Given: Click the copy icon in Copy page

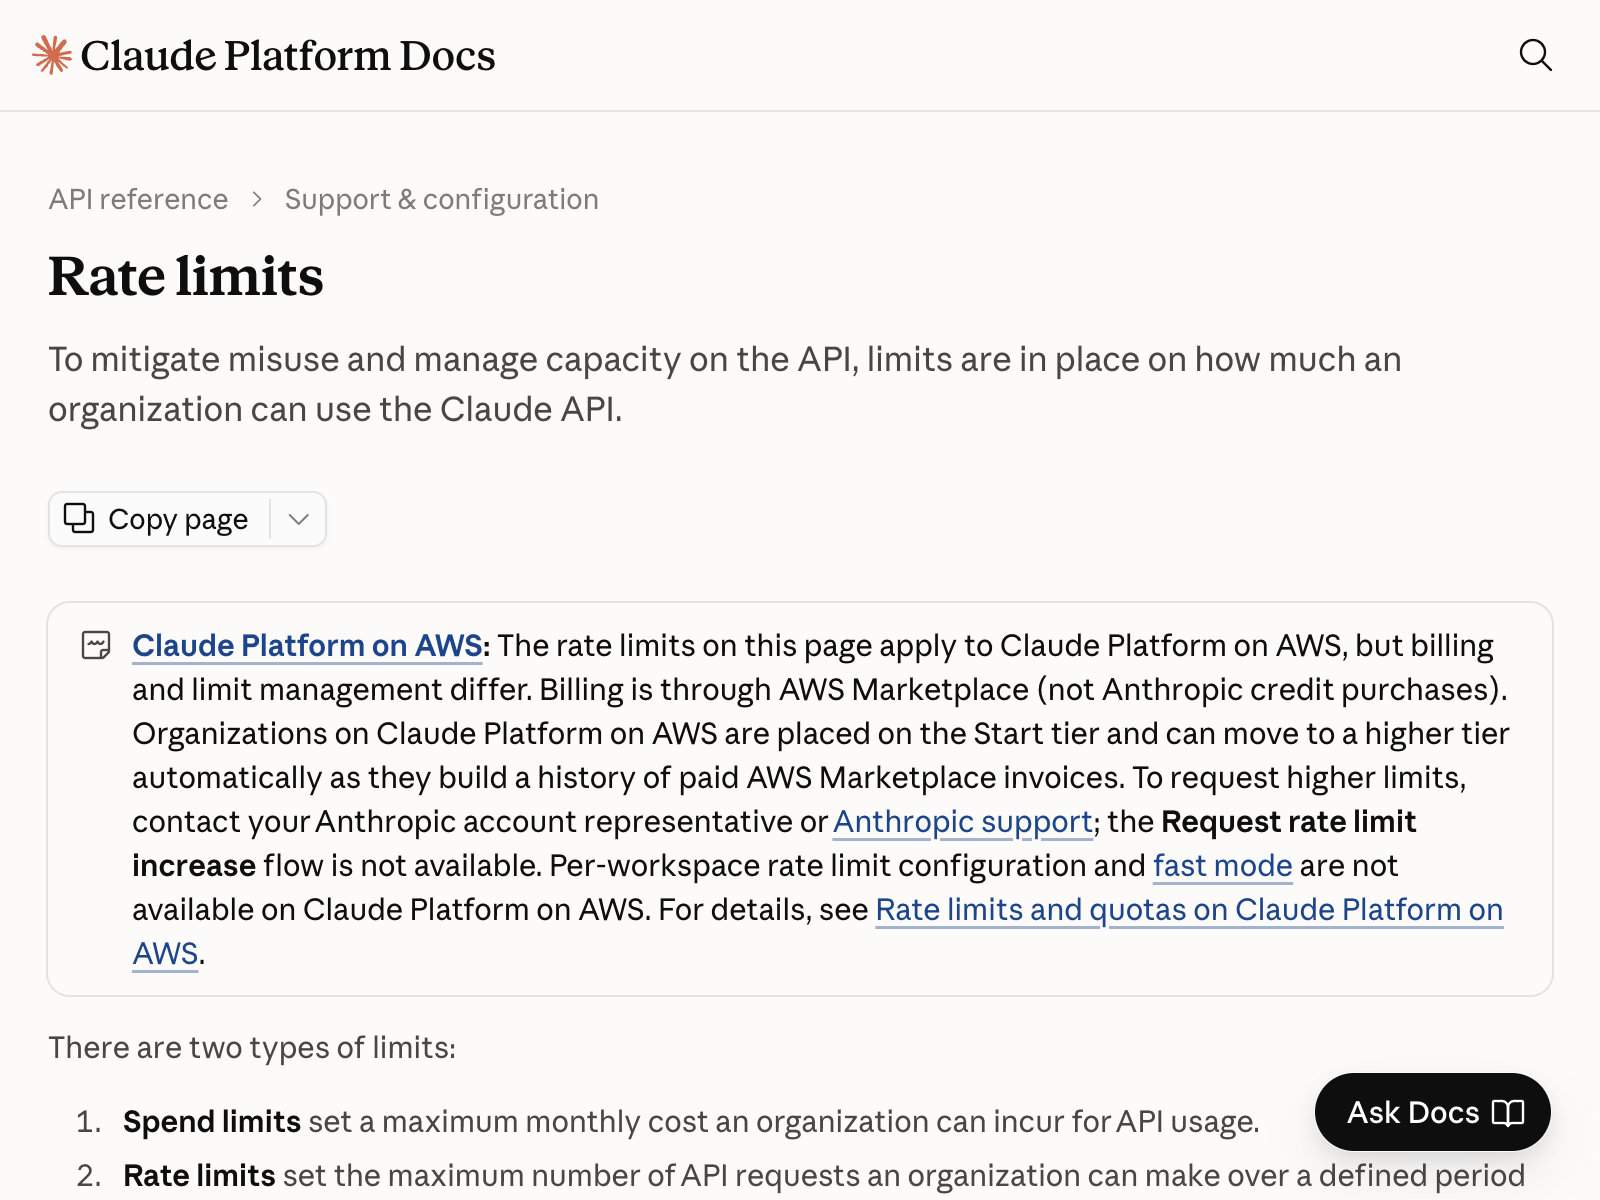Looking at the screenshot, I should pyautogui.click(x=79, y=518).
